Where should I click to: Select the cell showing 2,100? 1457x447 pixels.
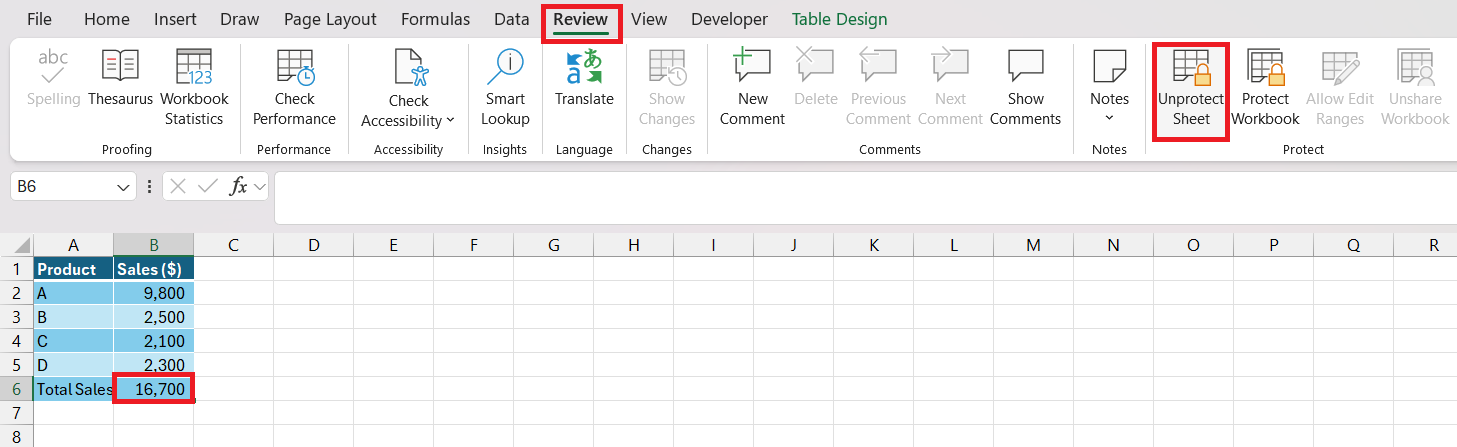pyautogui.click(x=153, y=341)
